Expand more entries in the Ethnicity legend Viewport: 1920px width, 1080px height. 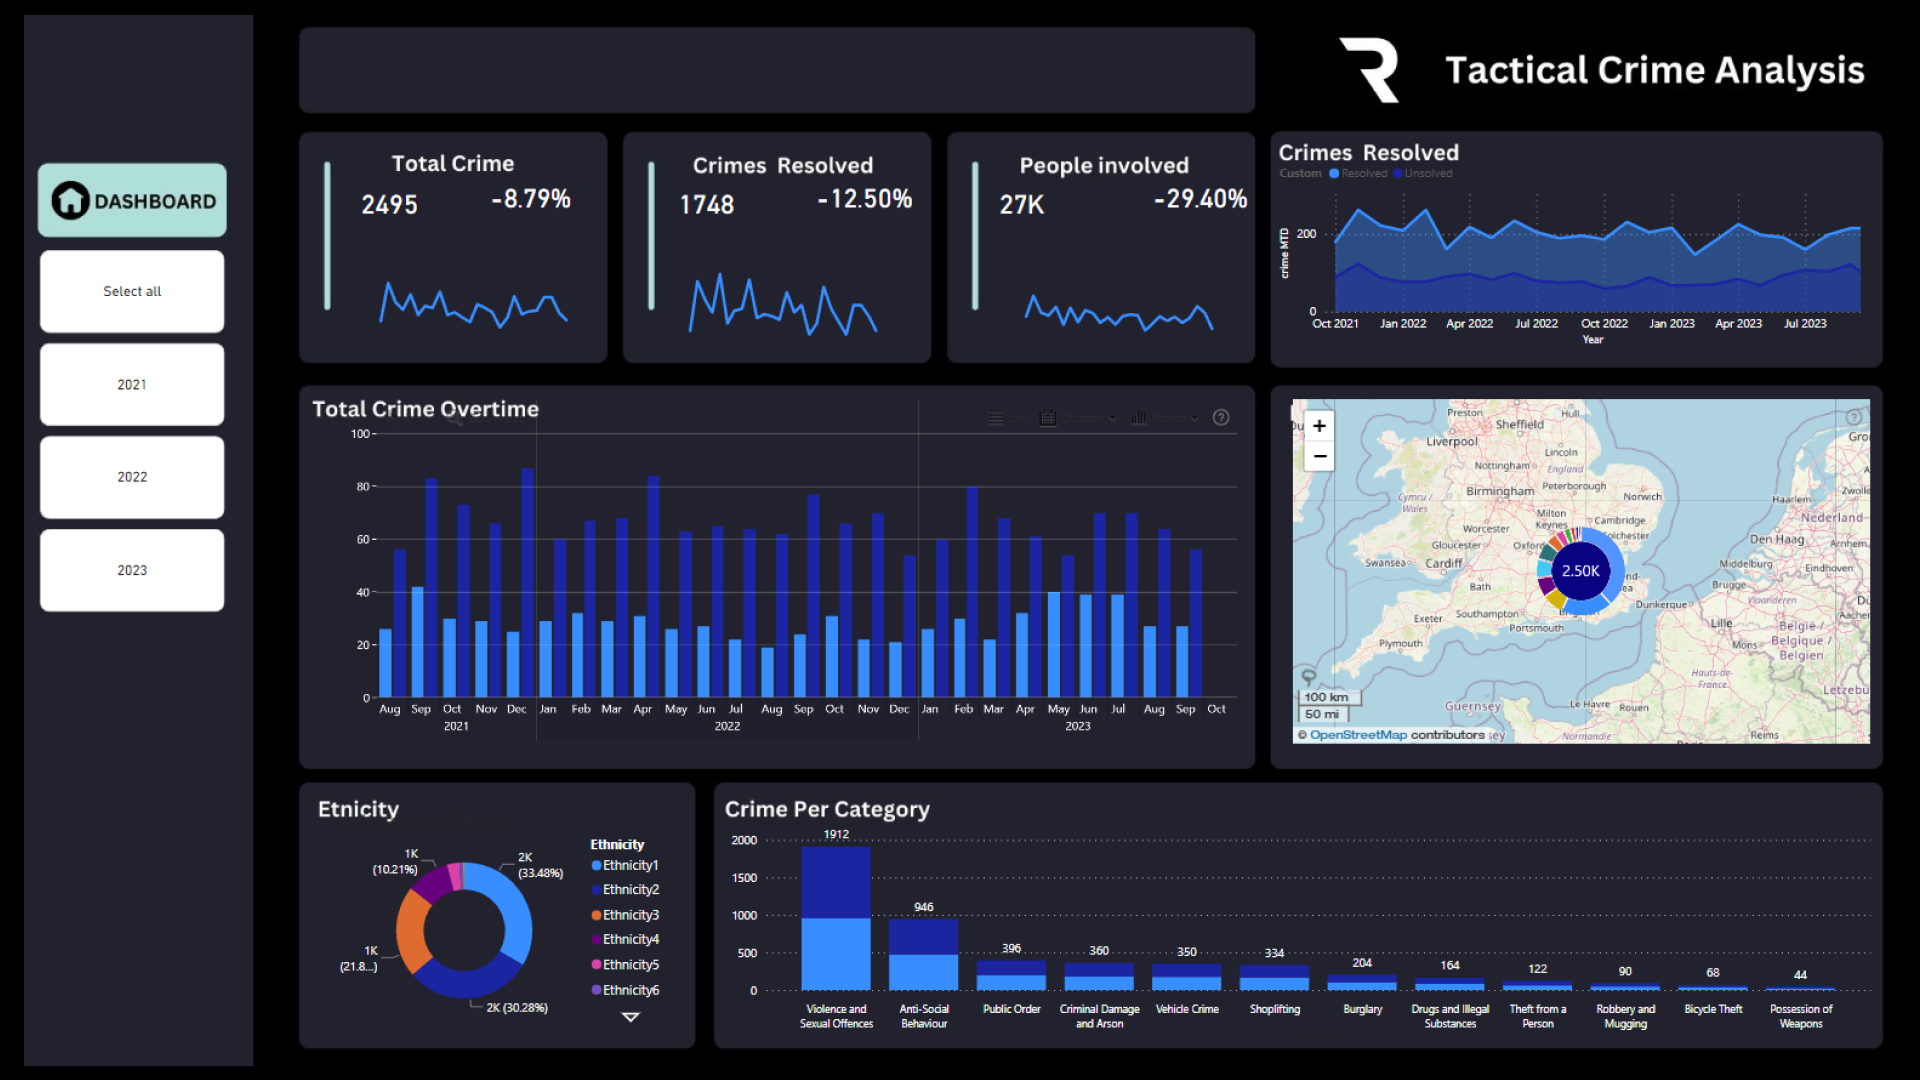tap(631, 1017)
